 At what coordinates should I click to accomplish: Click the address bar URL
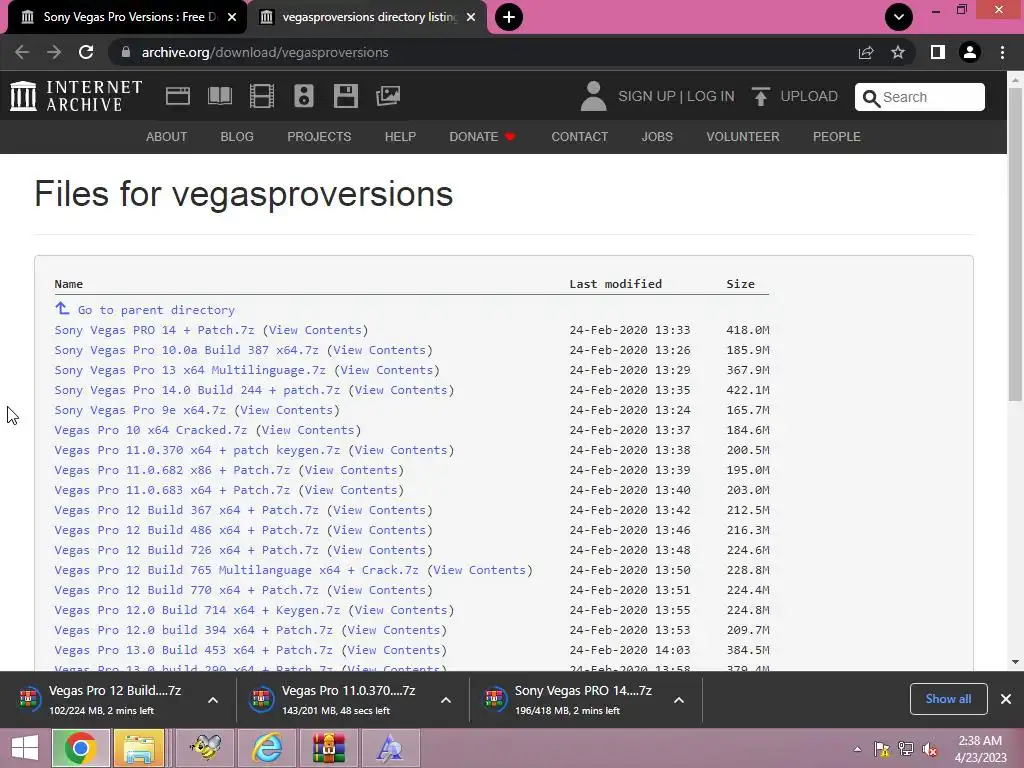(x=265, y=52)
